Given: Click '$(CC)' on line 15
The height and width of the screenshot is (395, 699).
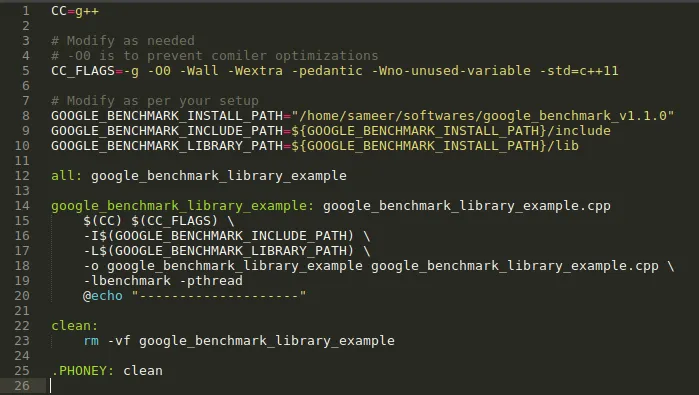Looking at the screenshot, I should pyautogui.click(x=103, y=221).
